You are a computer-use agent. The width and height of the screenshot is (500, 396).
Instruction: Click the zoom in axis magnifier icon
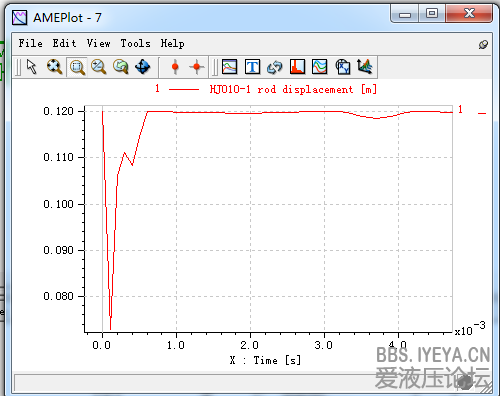click(x=99, y=67)
